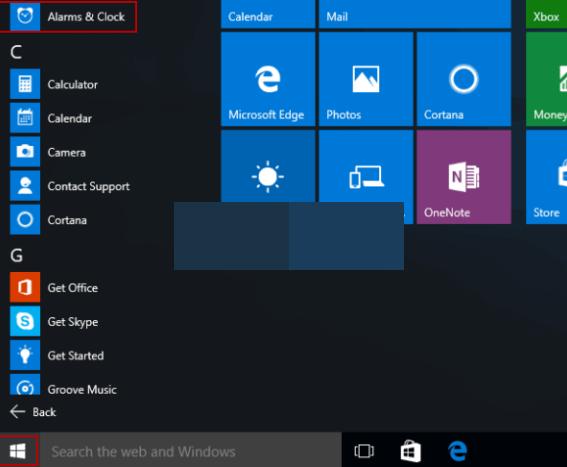Open Task View on the taskbar
Image resolution: width=567 pixels, height=467 pixels.
(364, 451)
